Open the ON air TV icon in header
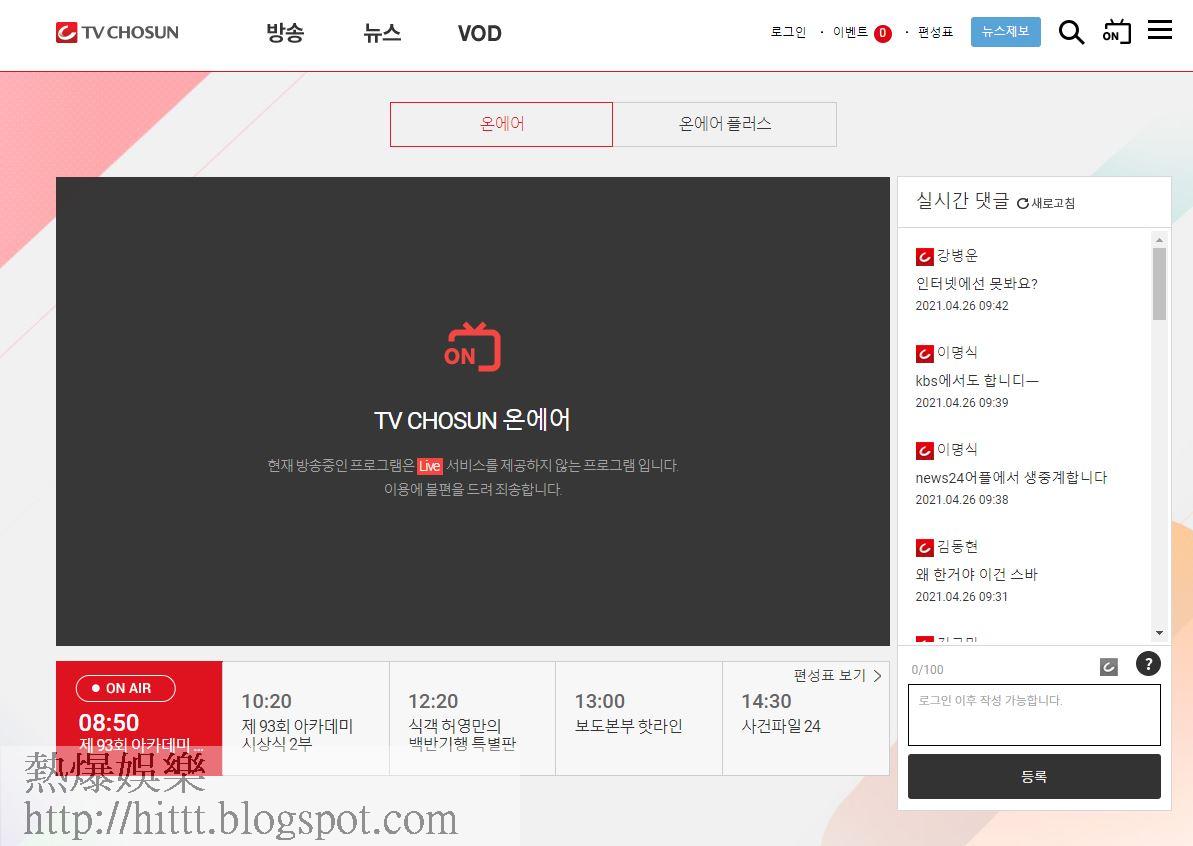 pyautogui.click(x=1116, y=32)
